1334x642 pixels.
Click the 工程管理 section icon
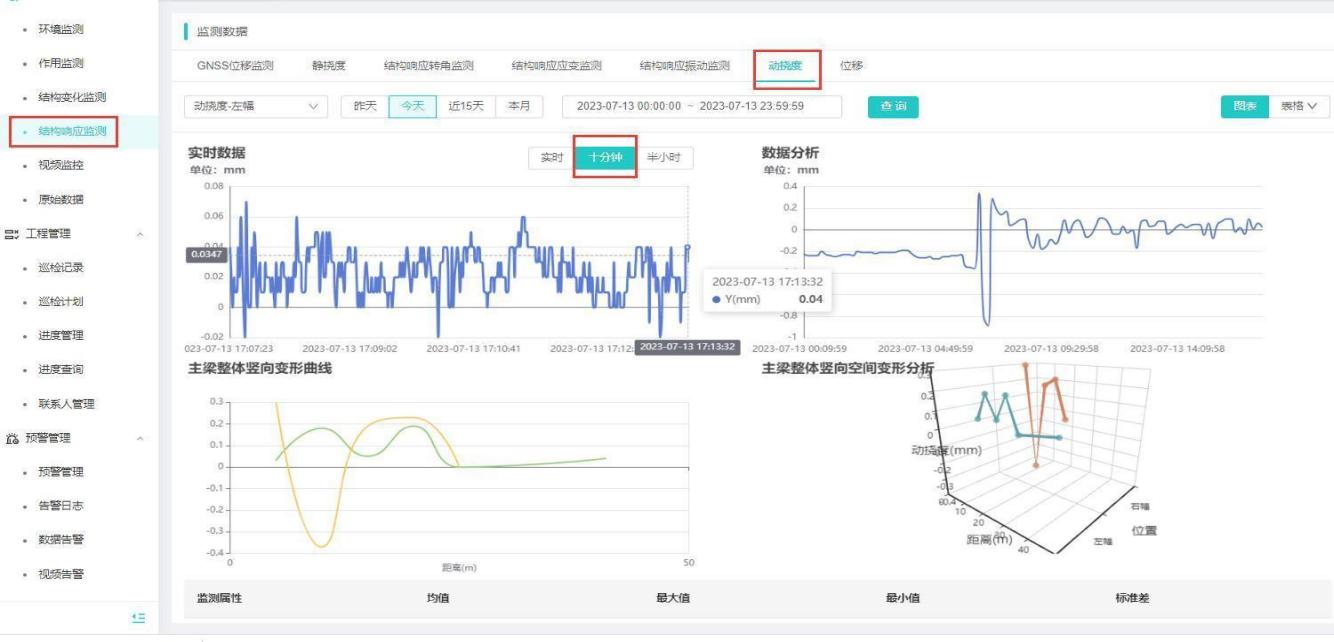[13, 234]
